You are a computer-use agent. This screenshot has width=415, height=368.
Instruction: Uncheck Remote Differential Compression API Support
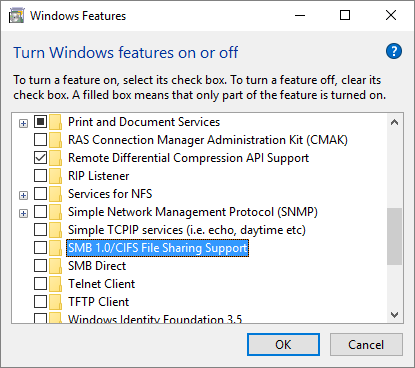40,158
